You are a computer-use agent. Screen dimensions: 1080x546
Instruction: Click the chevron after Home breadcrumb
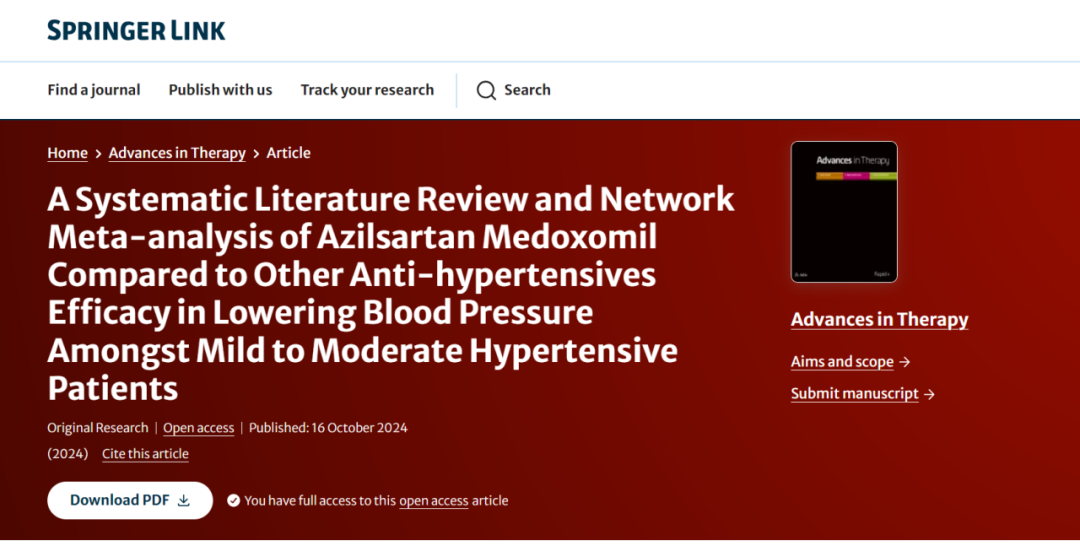pos(98,154)
